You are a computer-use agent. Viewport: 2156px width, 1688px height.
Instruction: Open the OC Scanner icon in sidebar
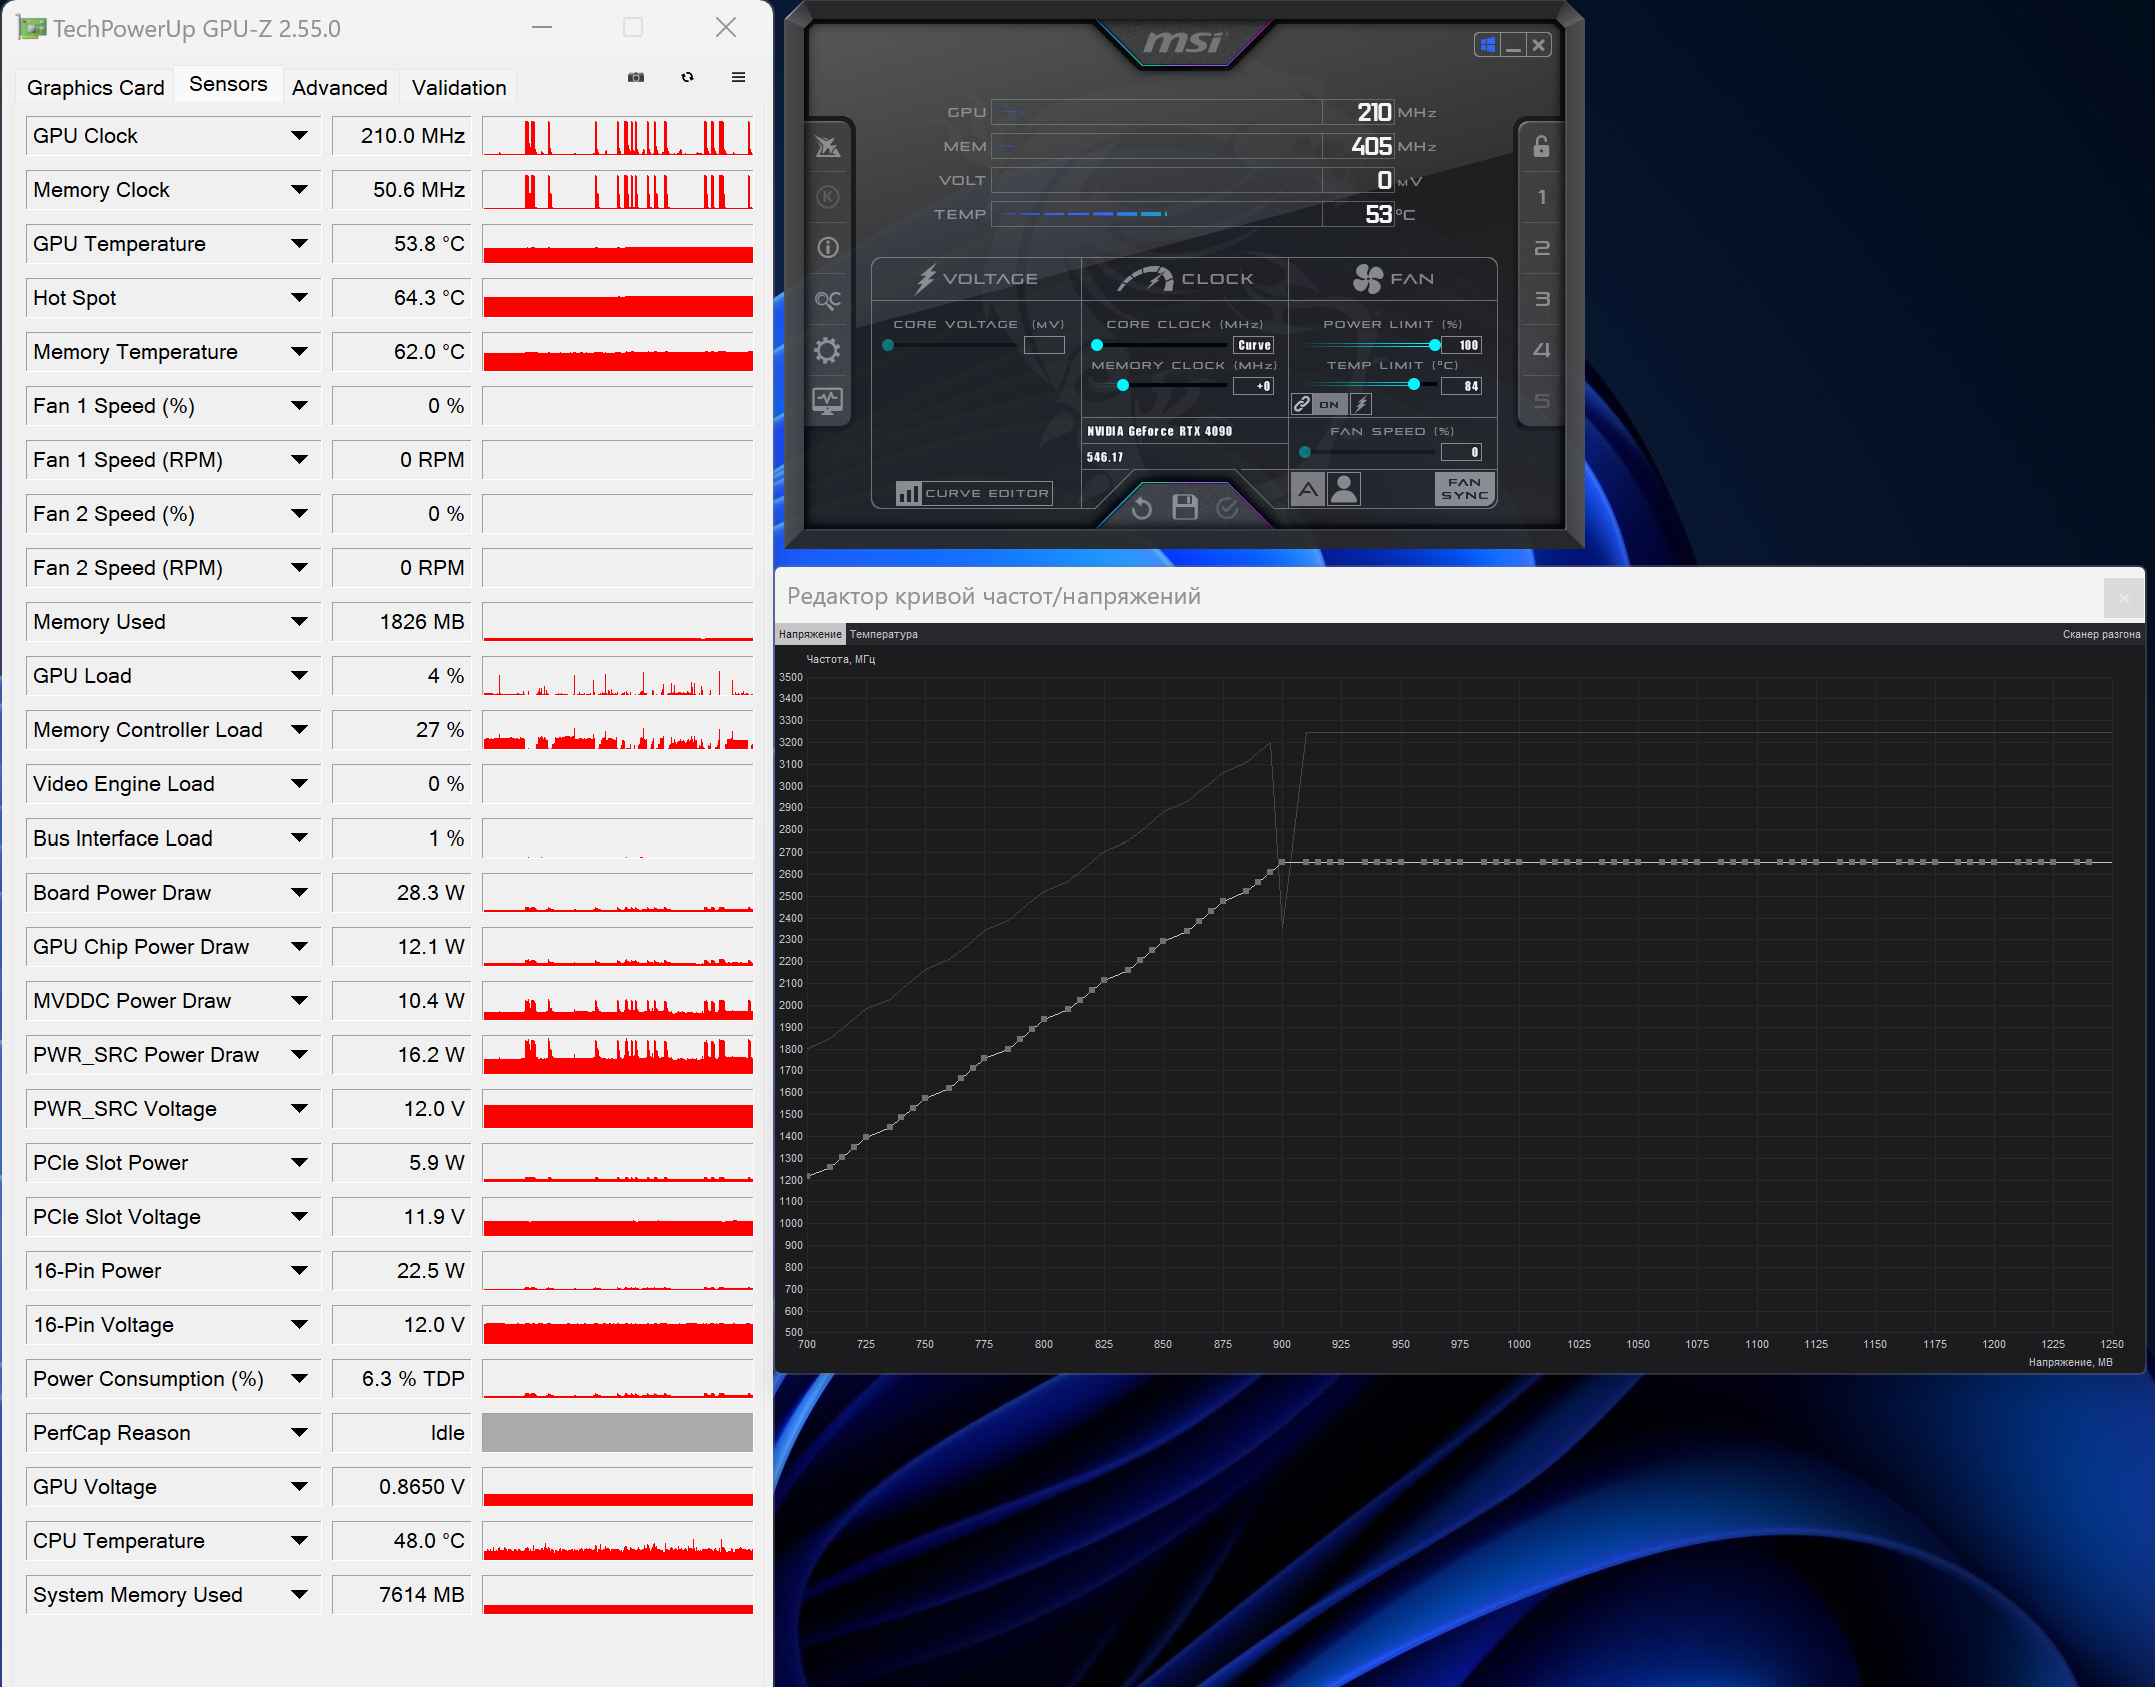(x=828, y=300)
